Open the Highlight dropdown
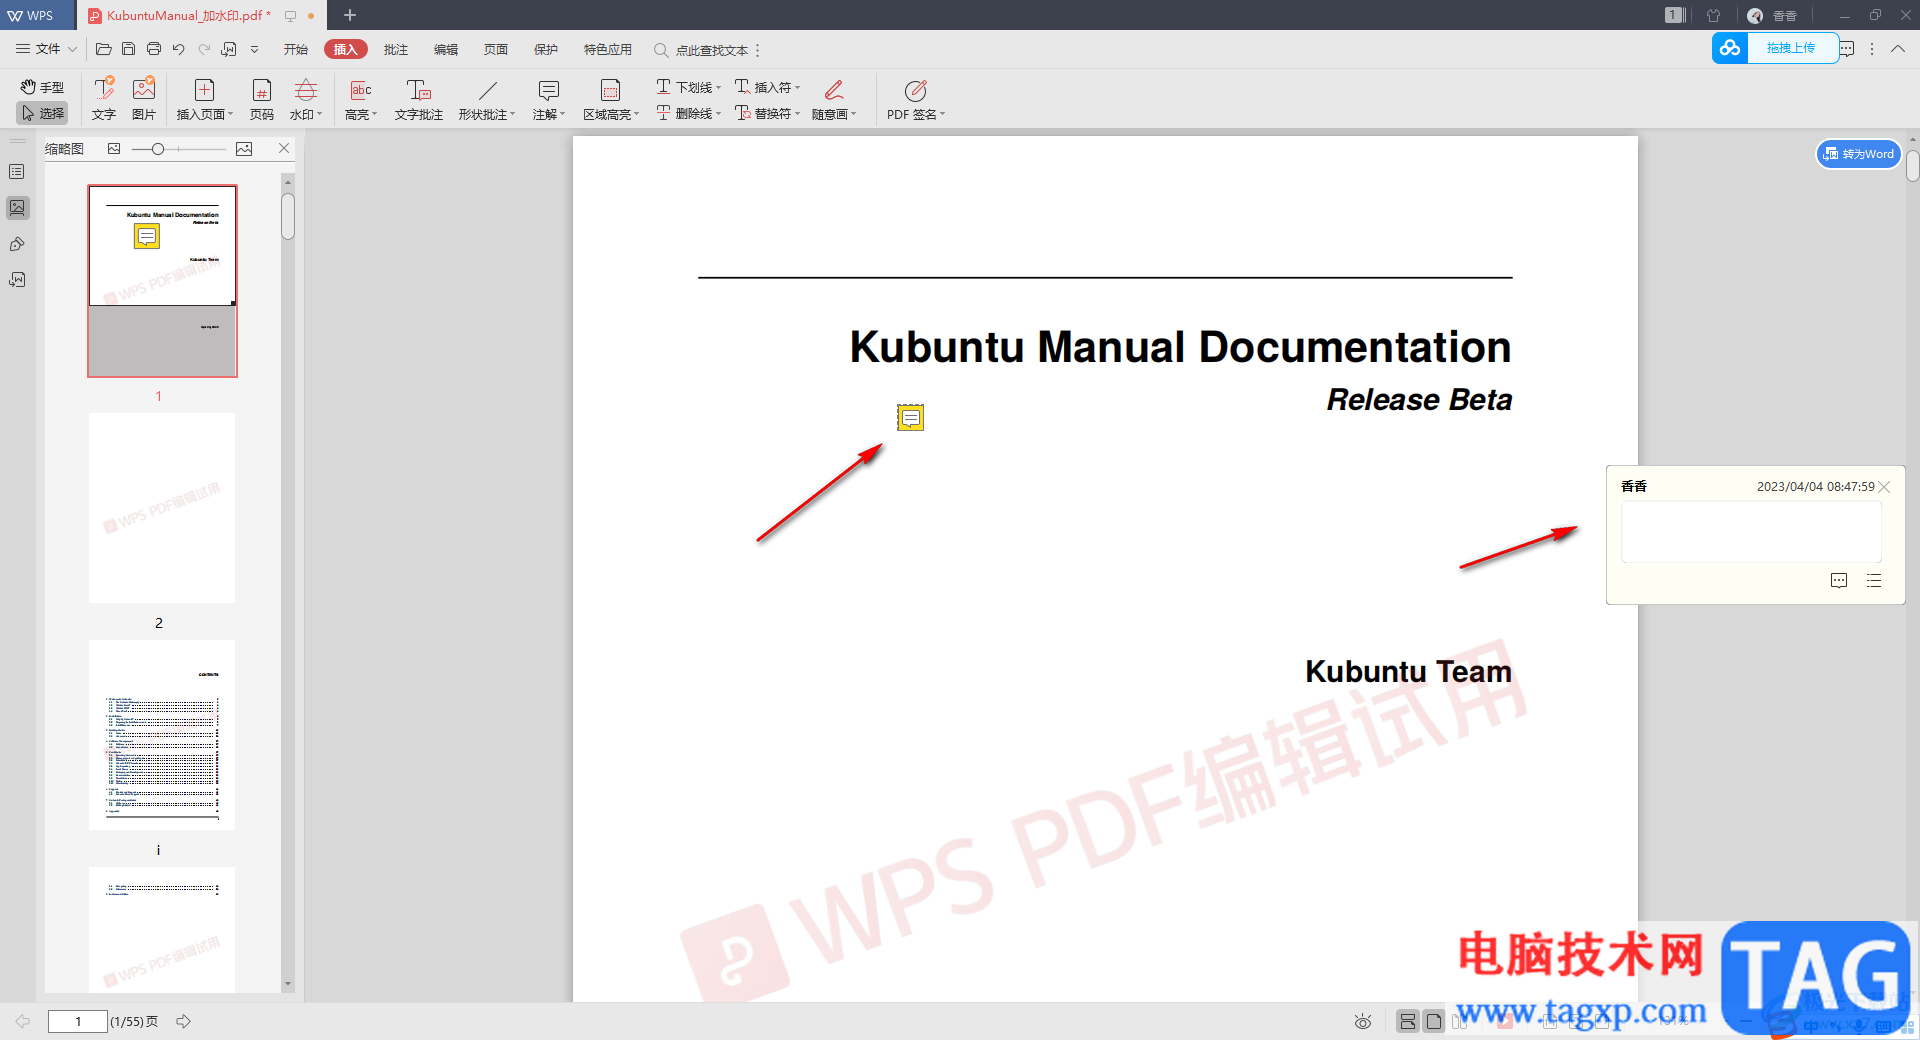Viewport: 1920px width, 1040px height. (x=361, y=98)
